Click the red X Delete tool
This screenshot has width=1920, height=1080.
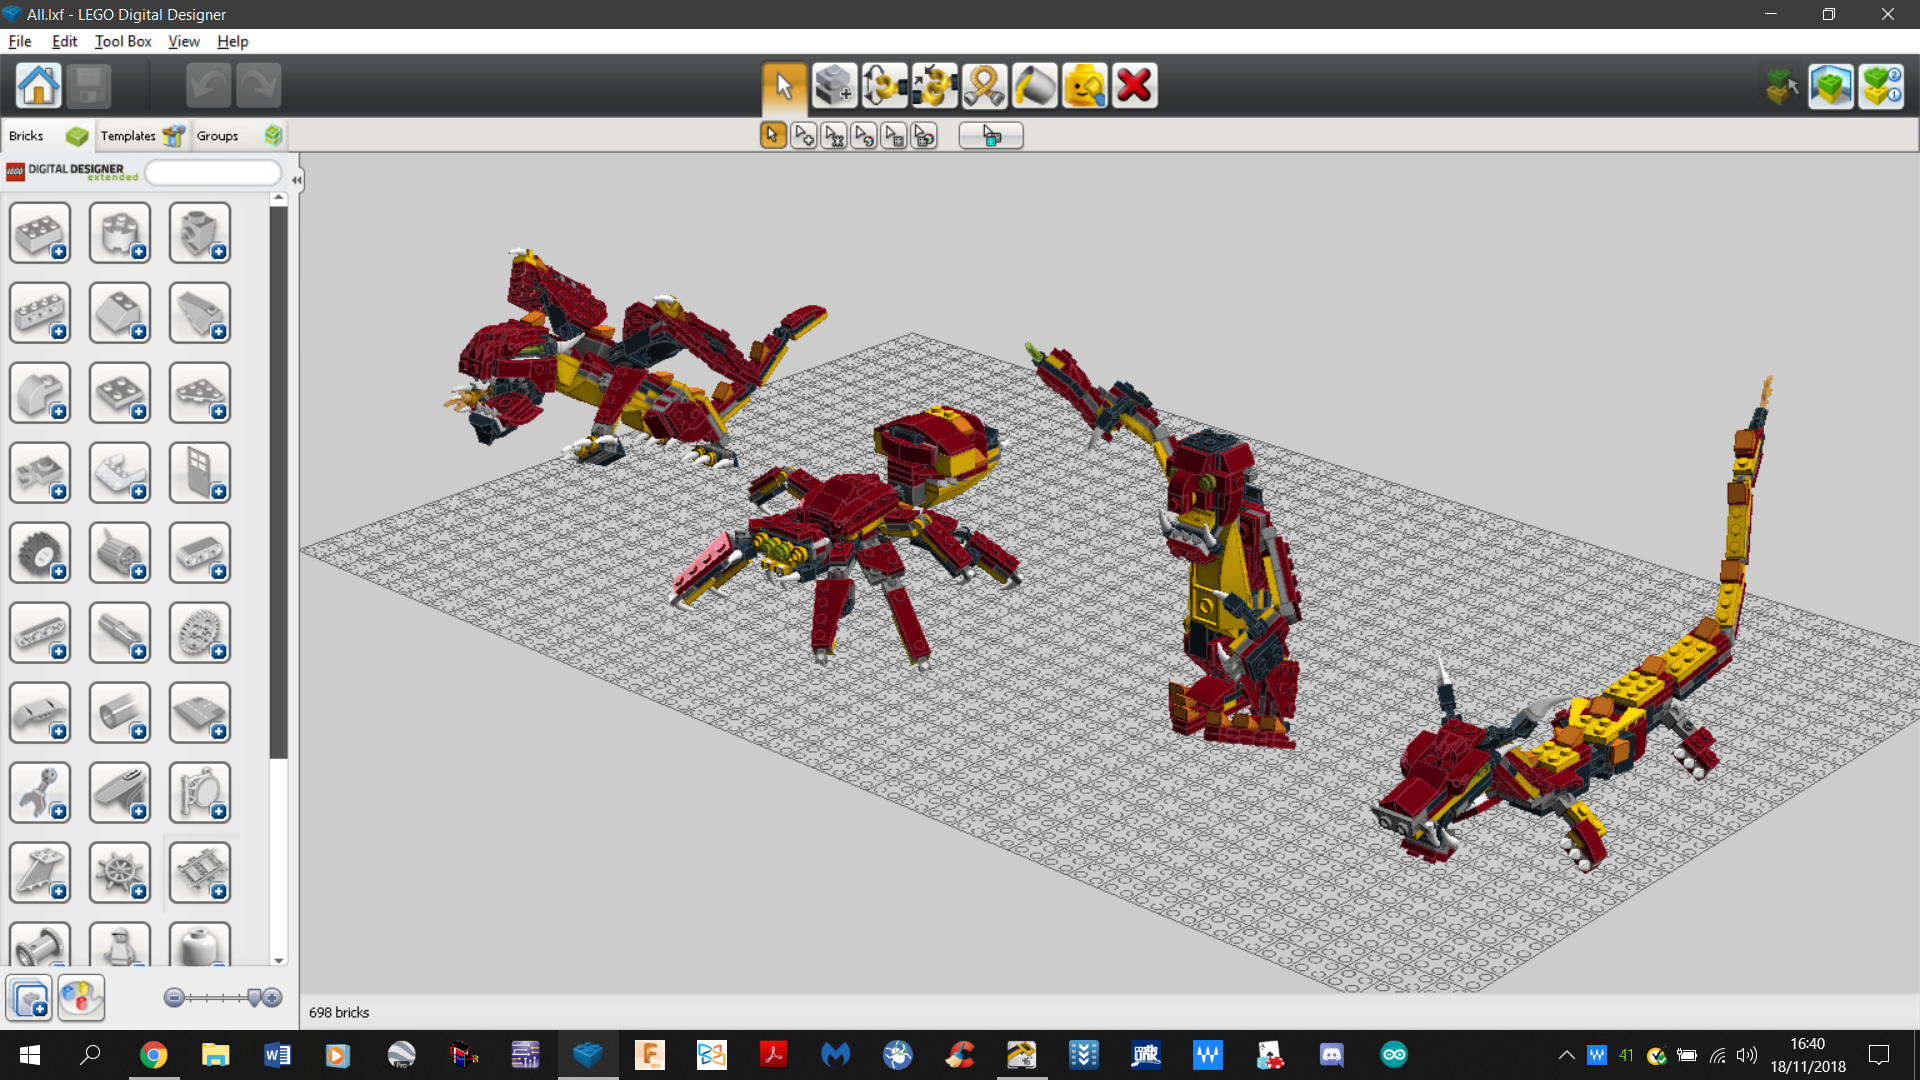click(x=1134, y=86)
